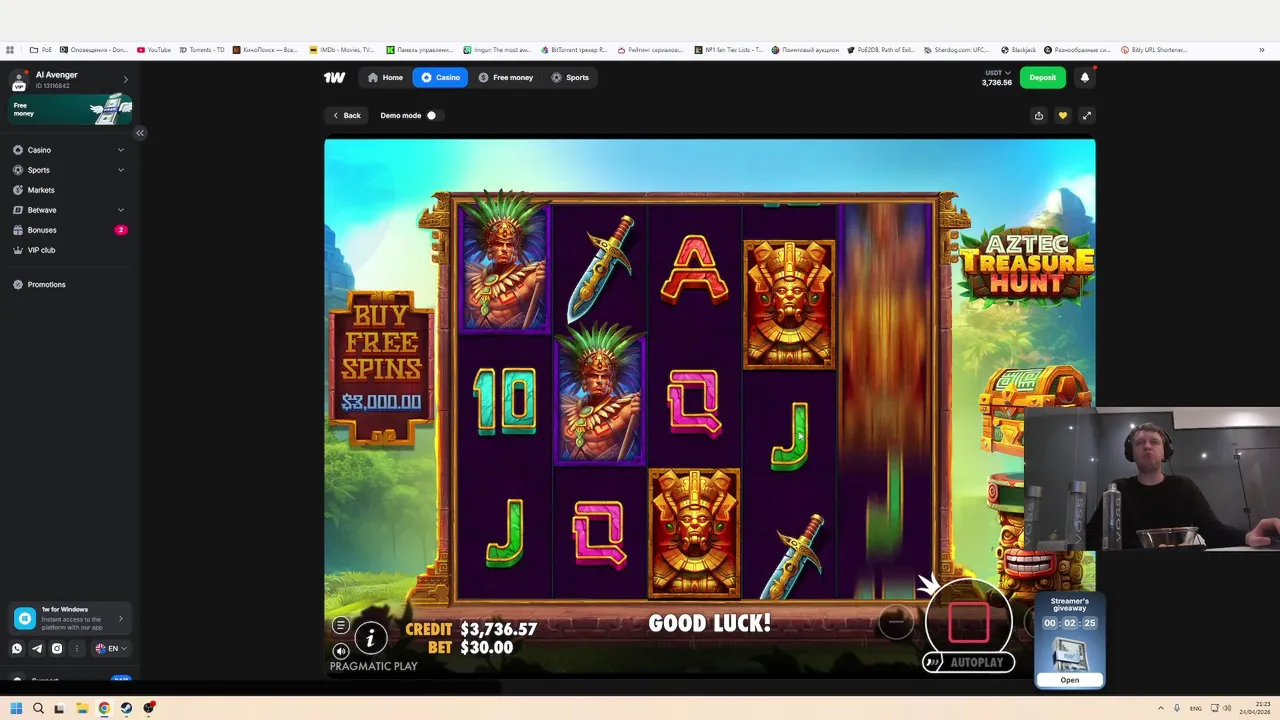Share the game using the share icon
The height and width of the screenshot is (720, 1280).
(1038, 115)
